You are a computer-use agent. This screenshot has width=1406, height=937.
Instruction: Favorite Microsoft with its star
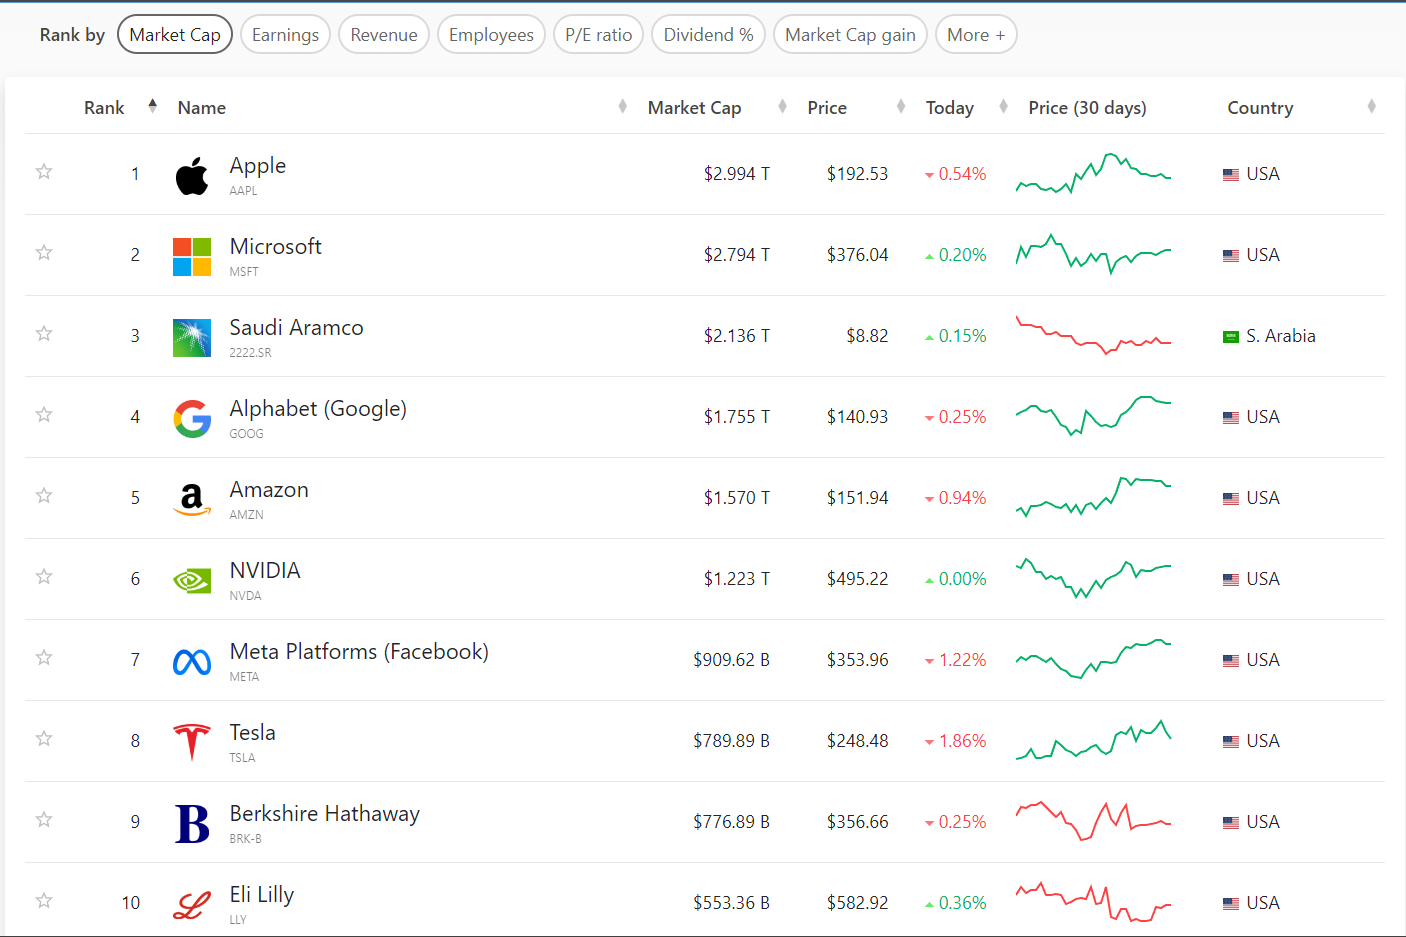[x=44, y=253]
